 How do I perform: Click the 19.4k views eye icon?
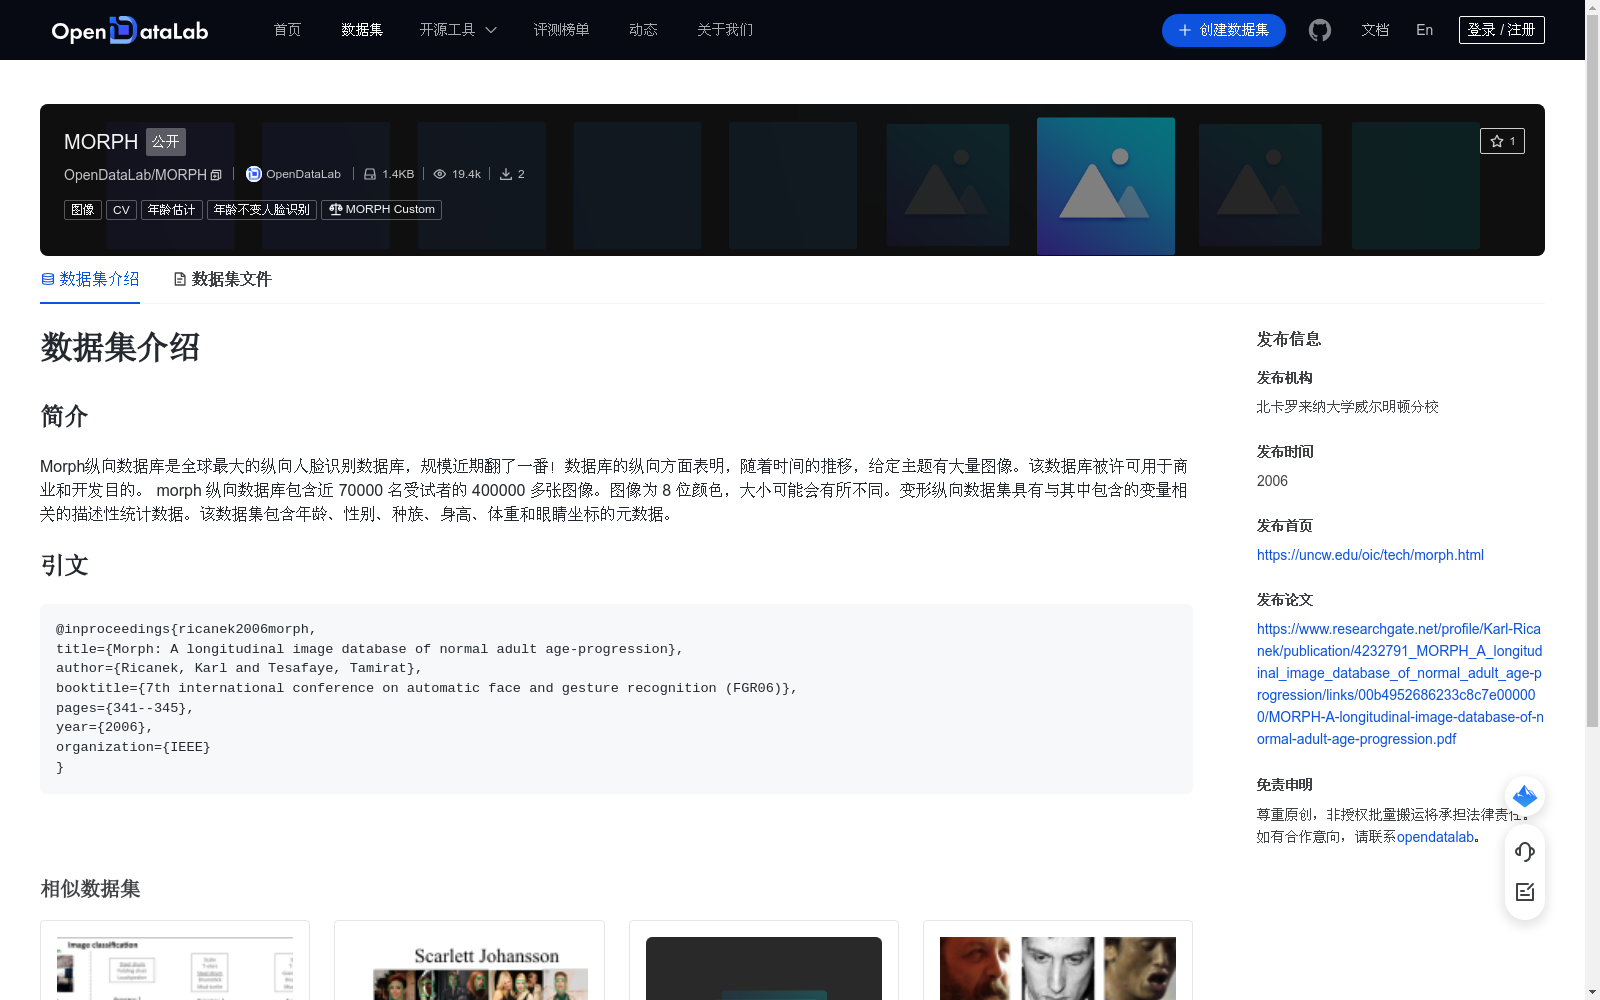pos(440,174)
